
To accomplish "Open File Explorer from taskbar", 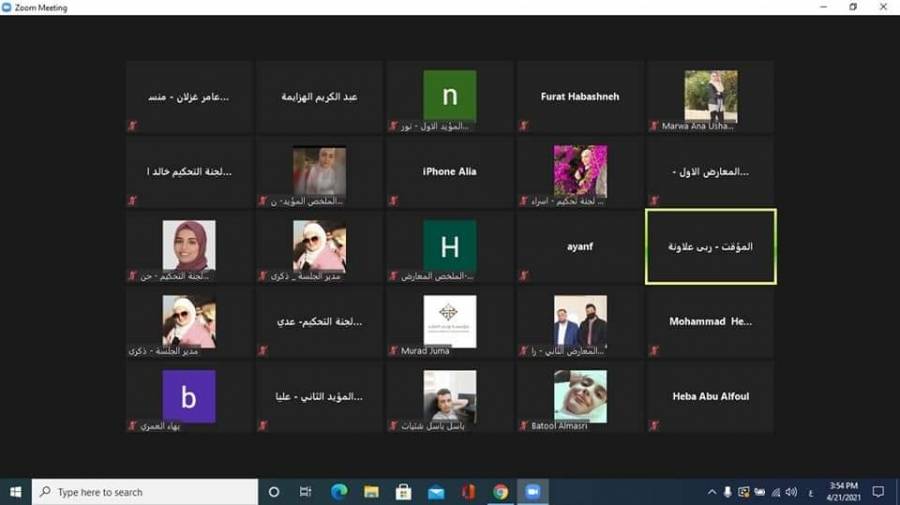I will (371, 492).
